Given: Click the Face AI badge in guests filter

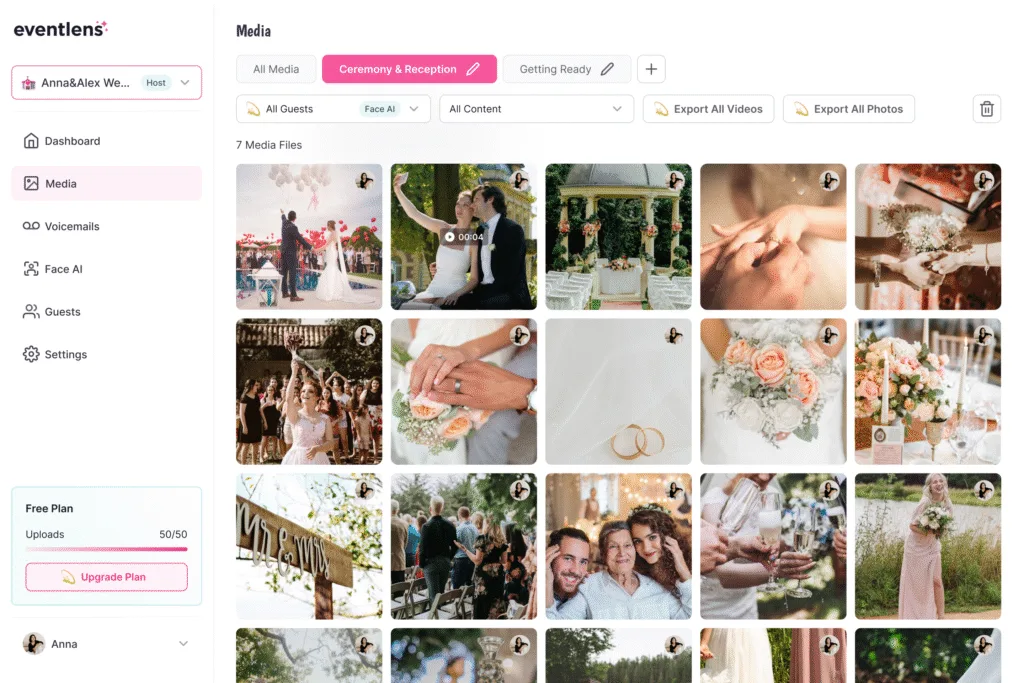Looking at the screenshot, I should pos(379,109).
